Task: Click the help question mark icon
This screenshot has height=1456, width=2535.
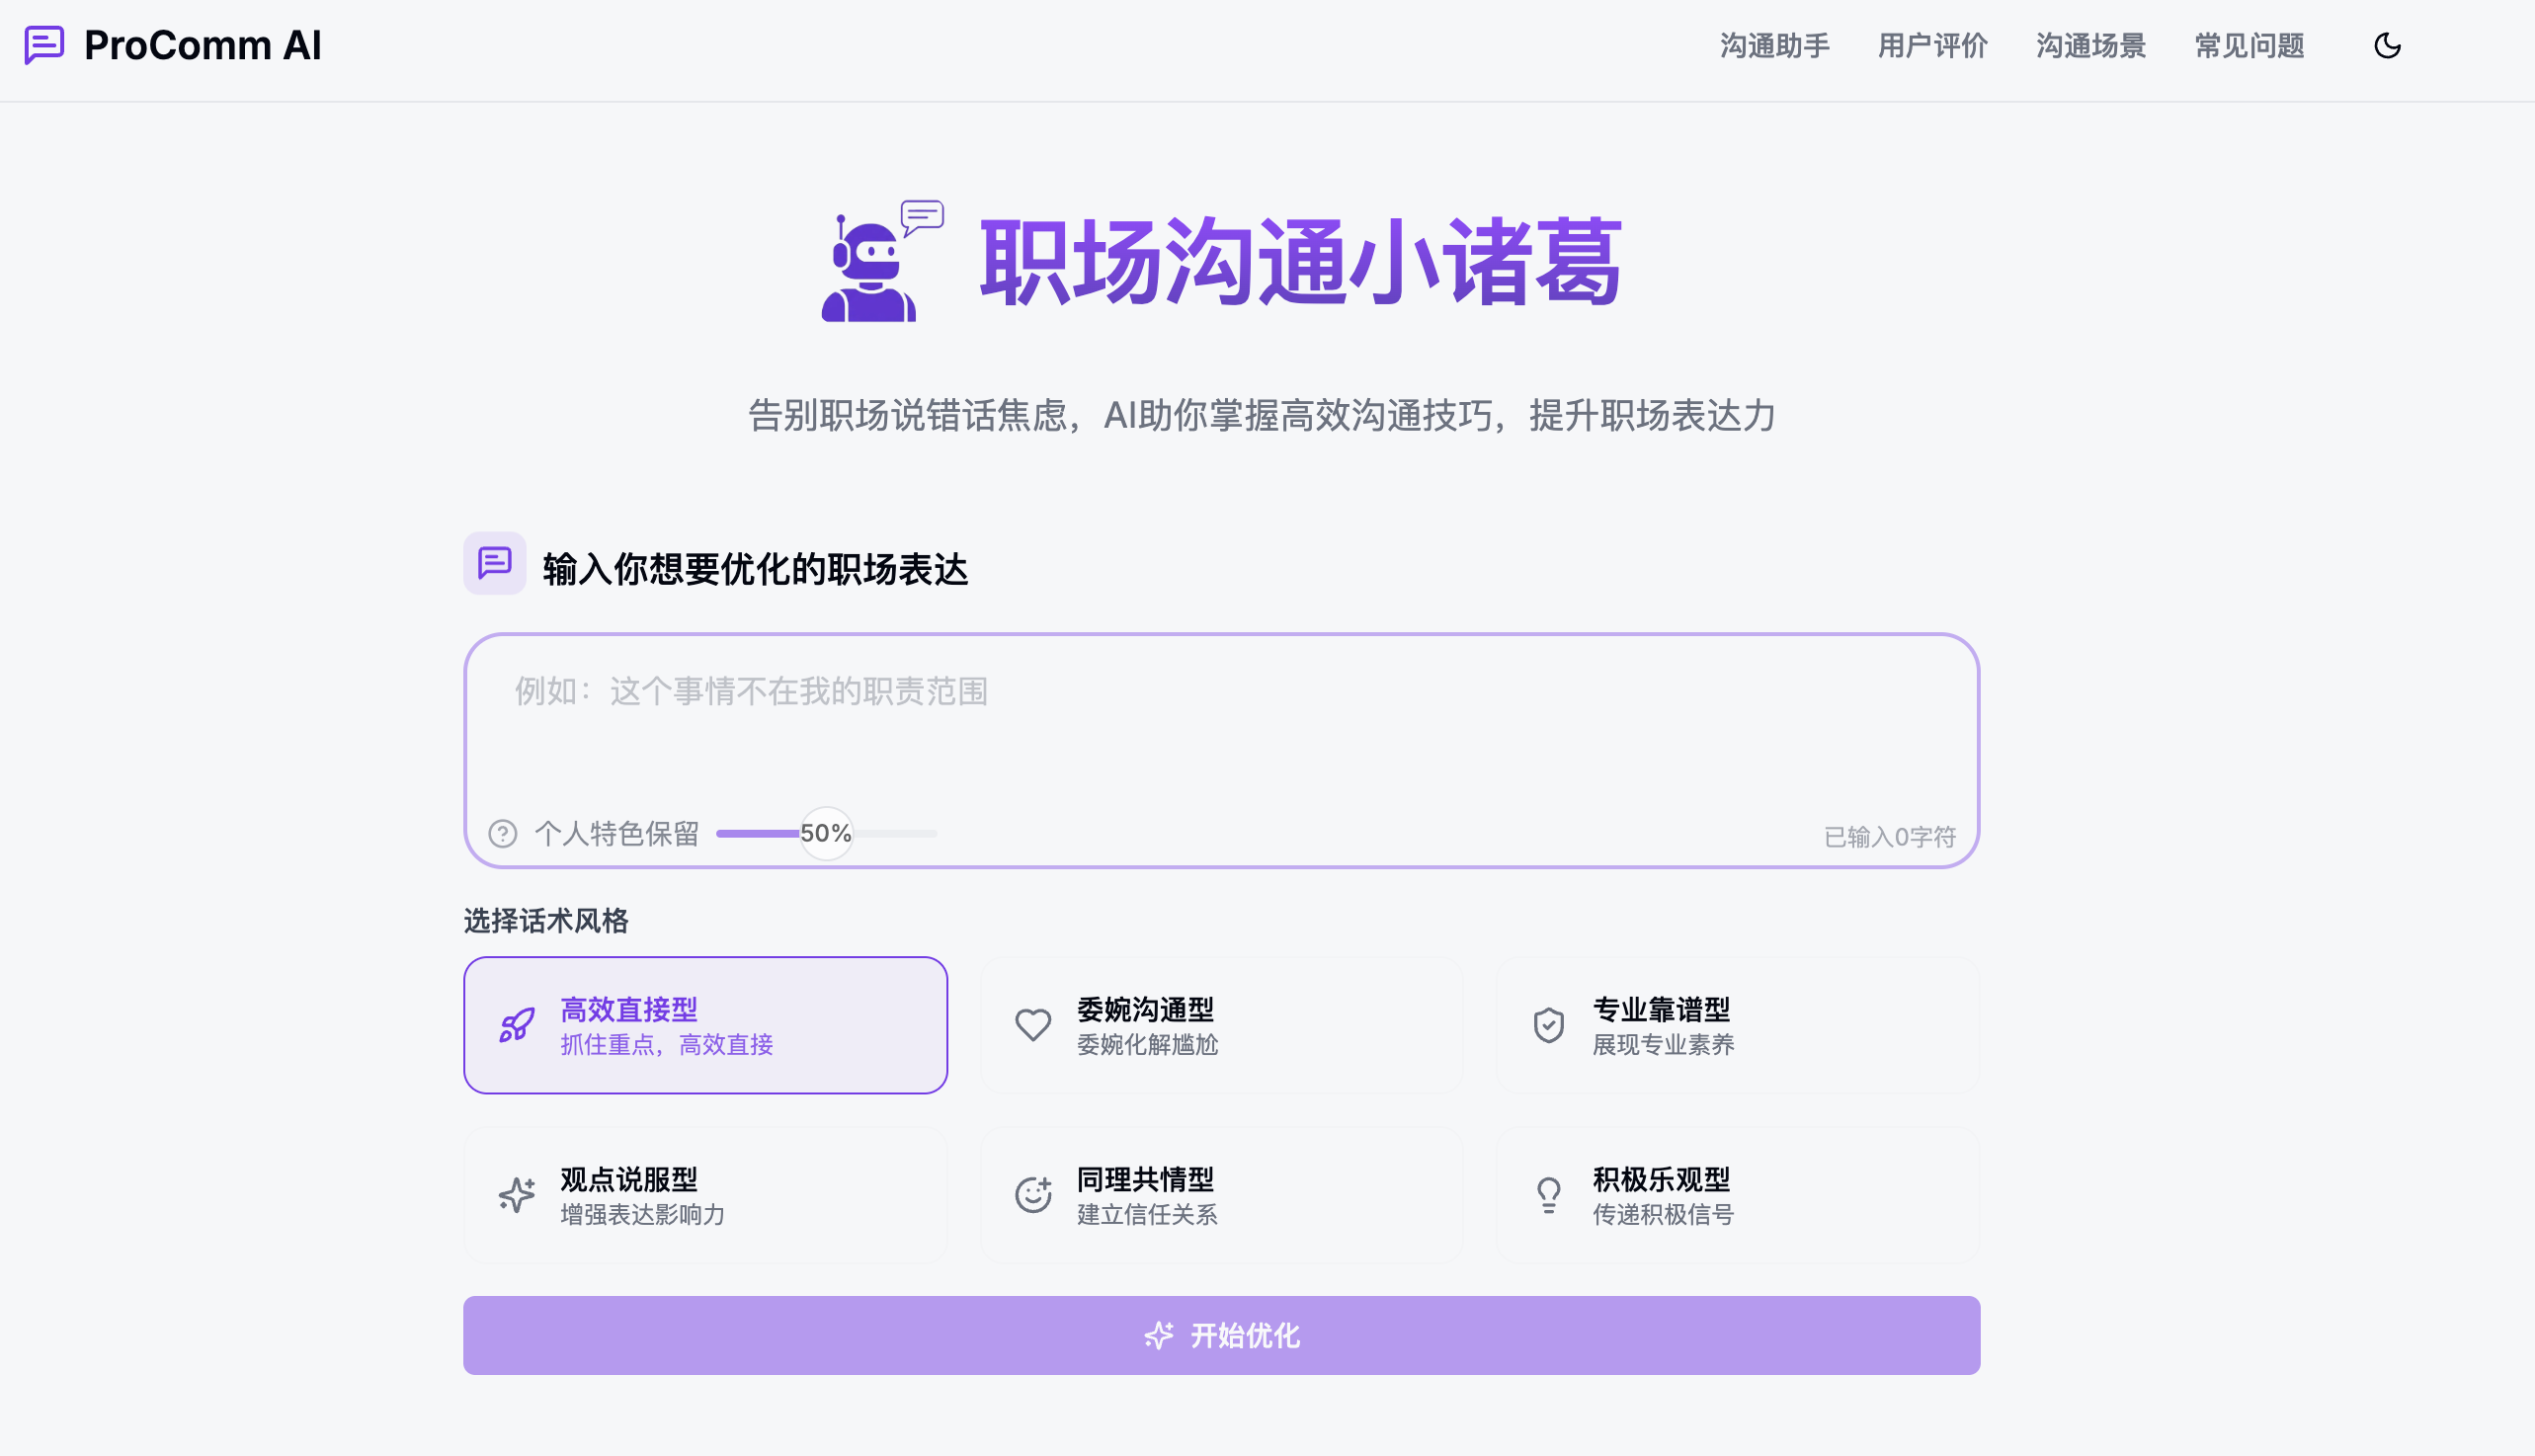Action: pyautogui.click(x=502, y=834)
